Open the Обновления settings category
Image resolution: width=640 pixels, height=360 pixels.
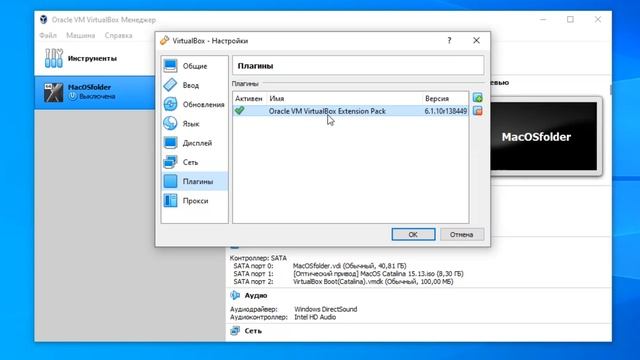click(x=194, y=104)
